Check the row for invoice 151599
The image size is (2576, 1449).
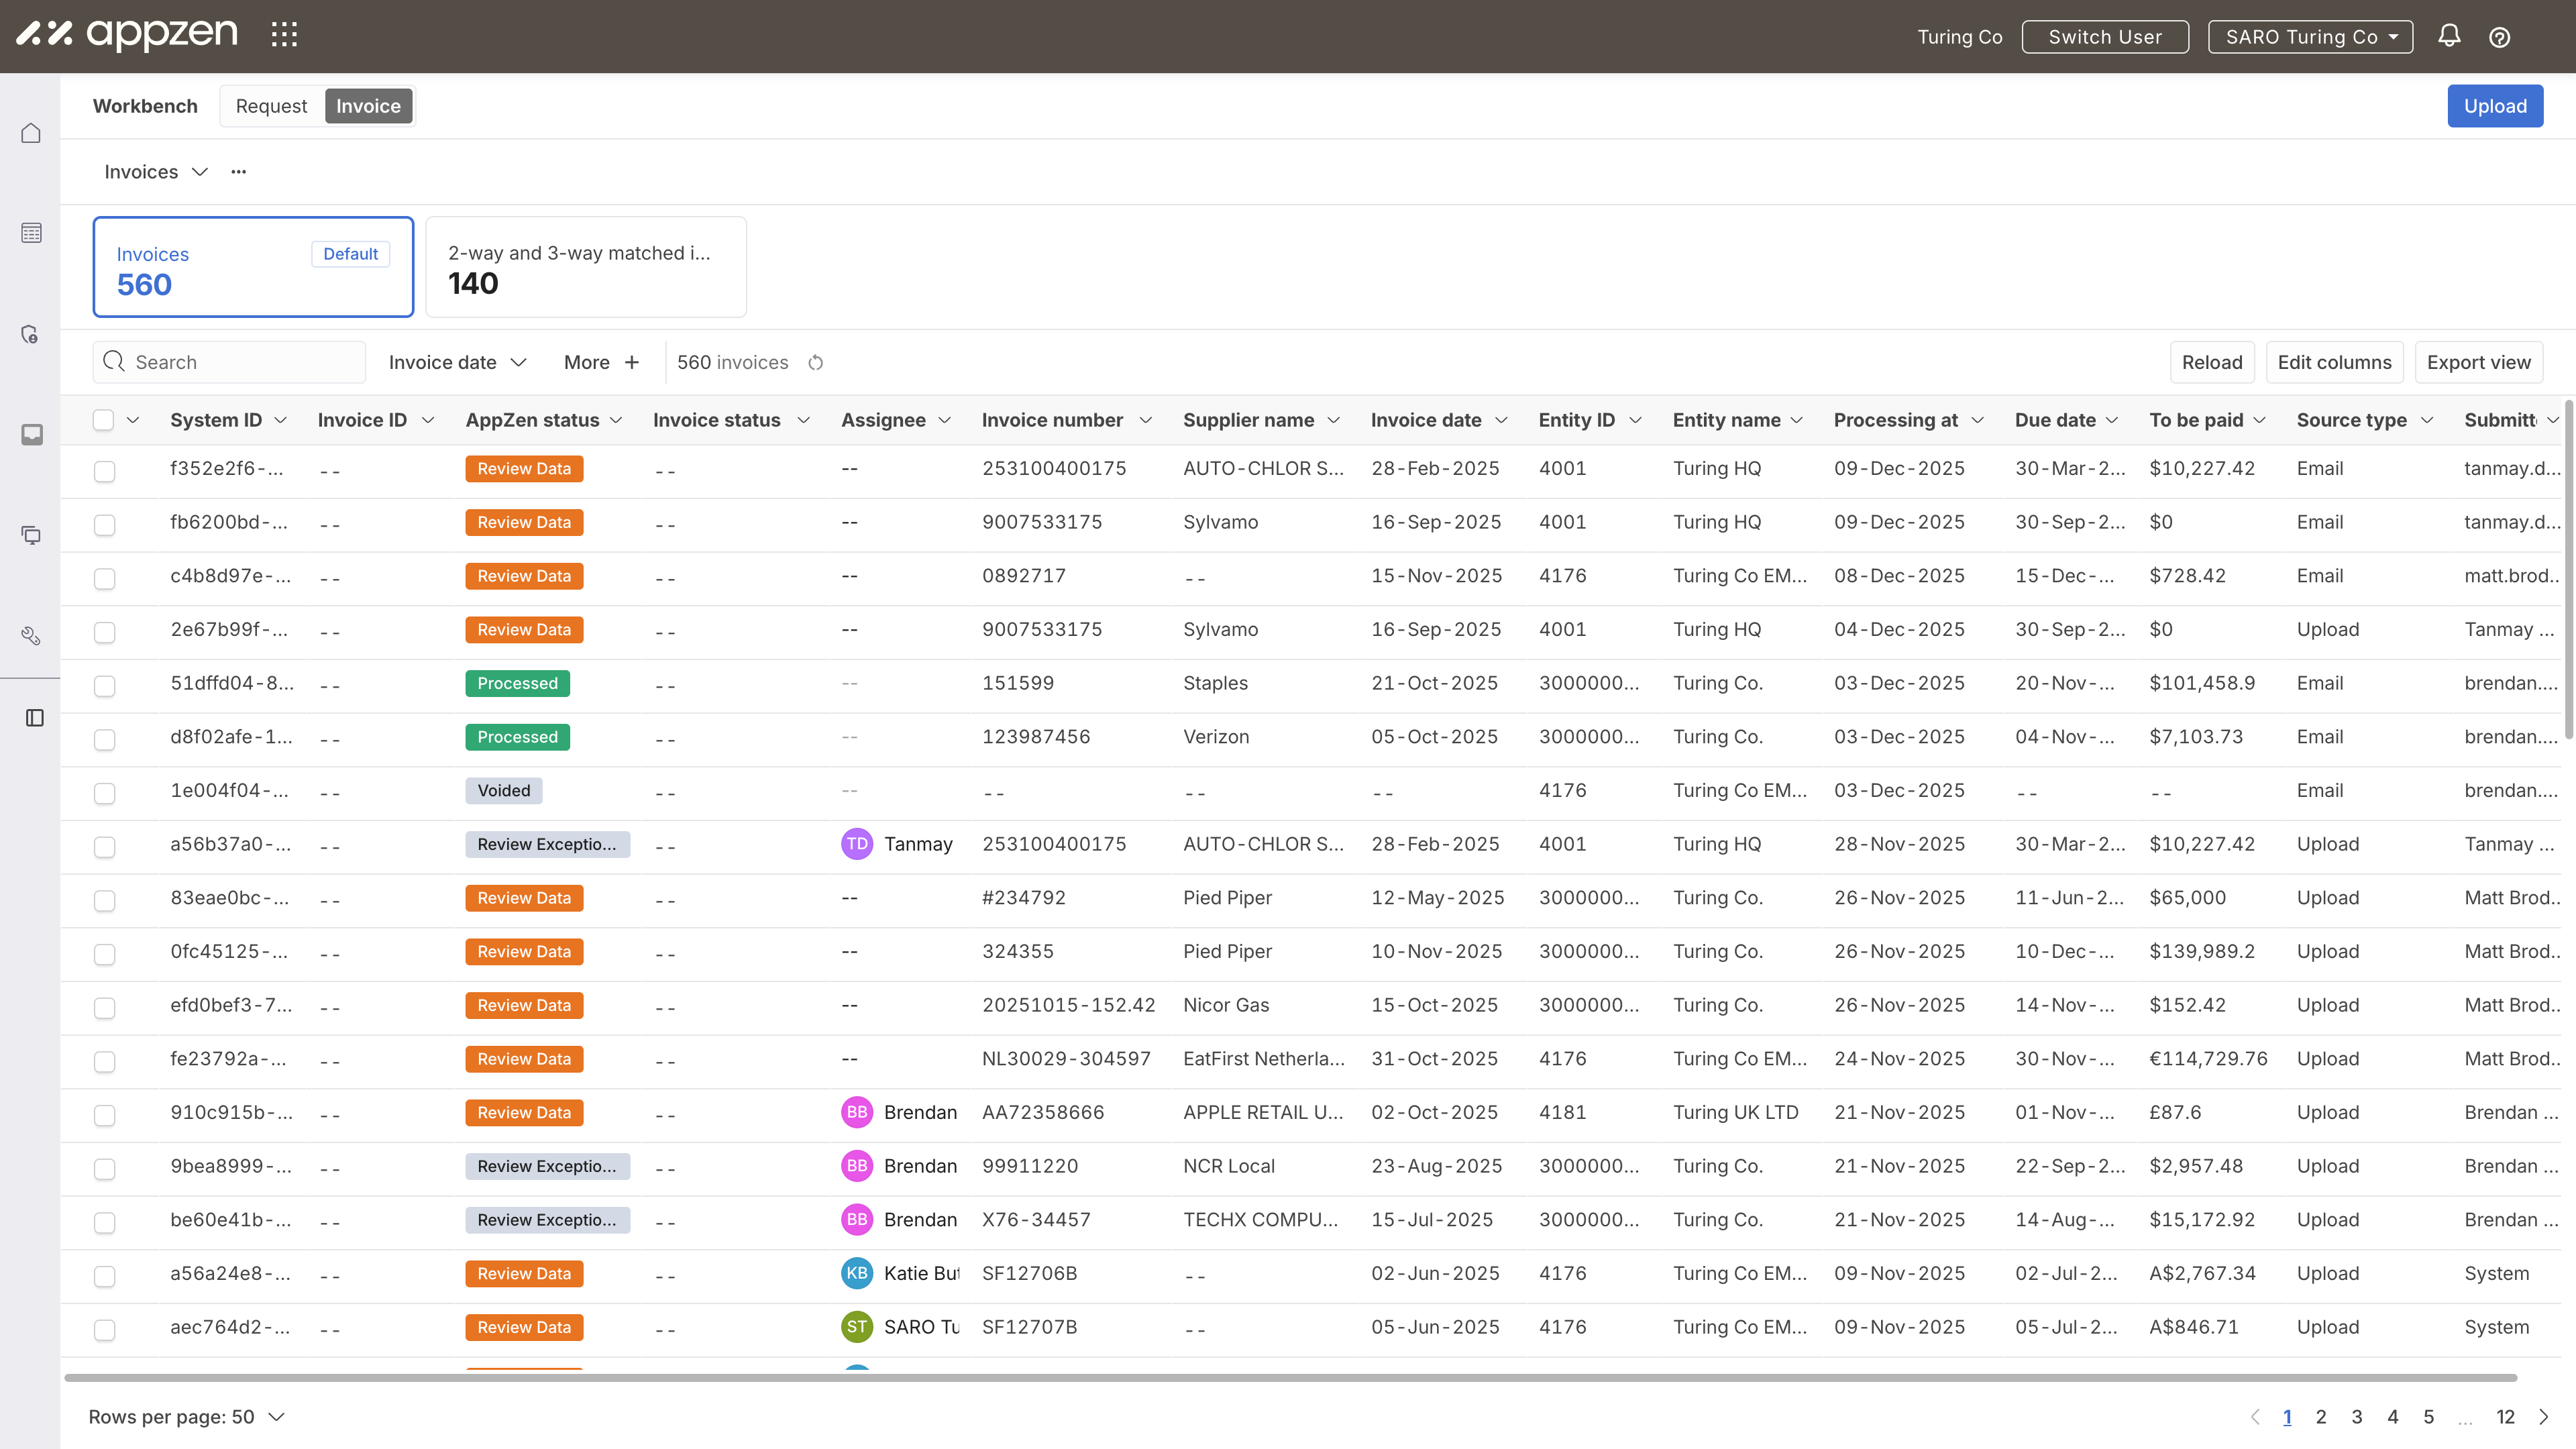104,685
